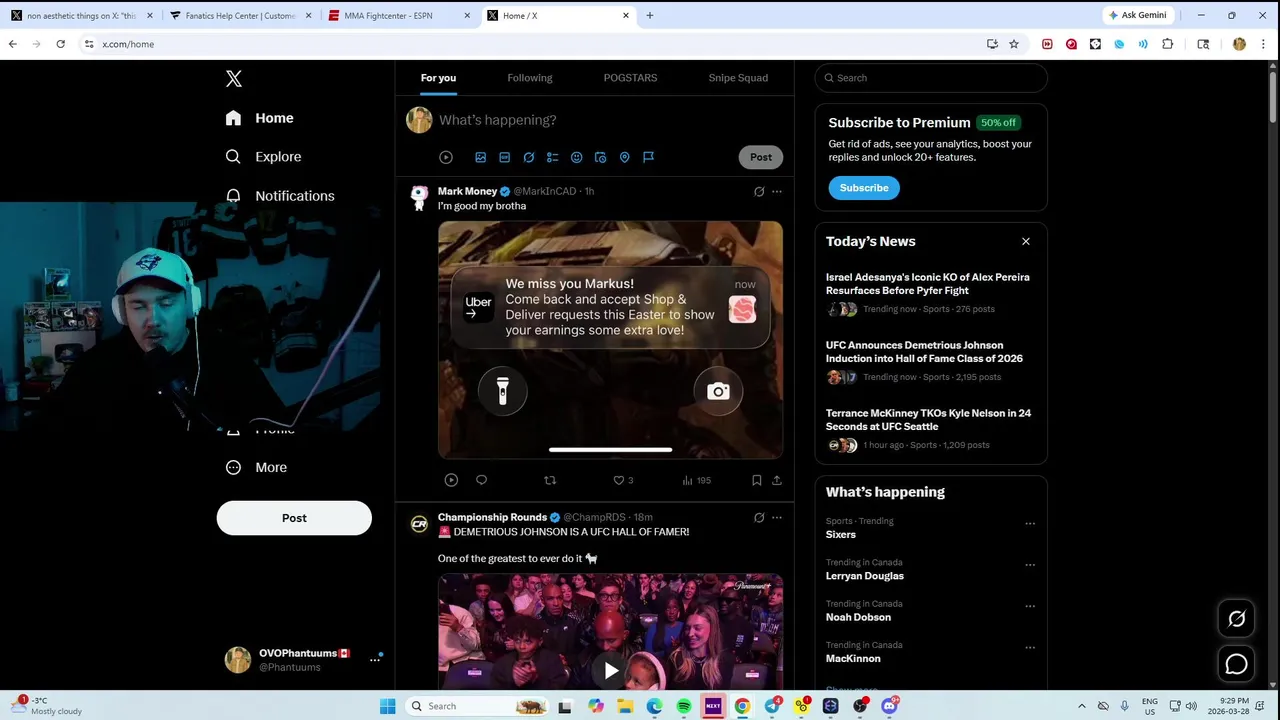Open options for MacKinnon trend

pos(1030,647)
